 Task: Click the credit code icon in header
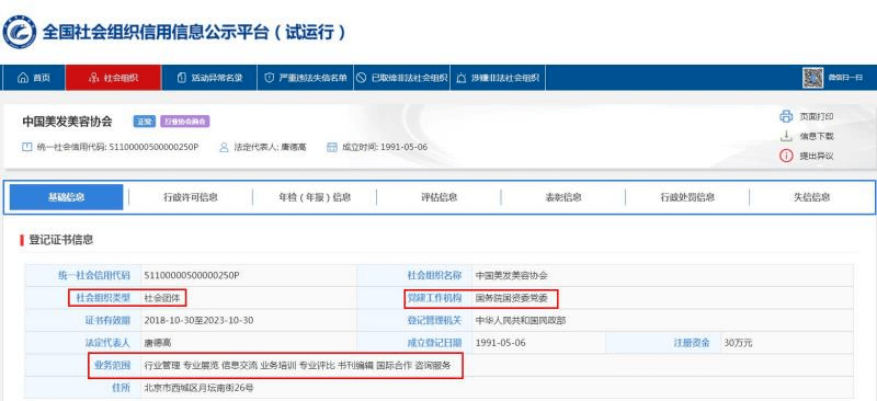point(27,148)
